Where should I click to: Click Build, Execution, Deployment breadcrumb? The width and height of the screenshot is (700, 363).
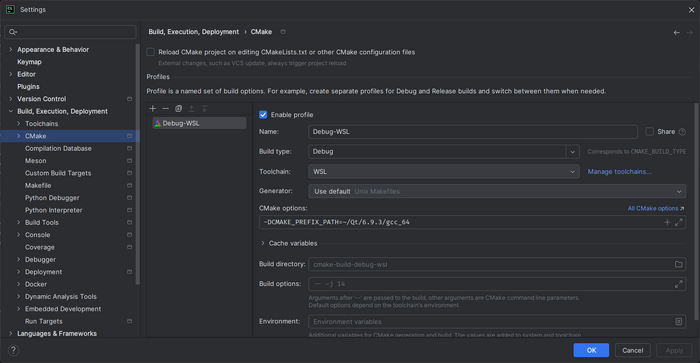(x=194, y=32)
